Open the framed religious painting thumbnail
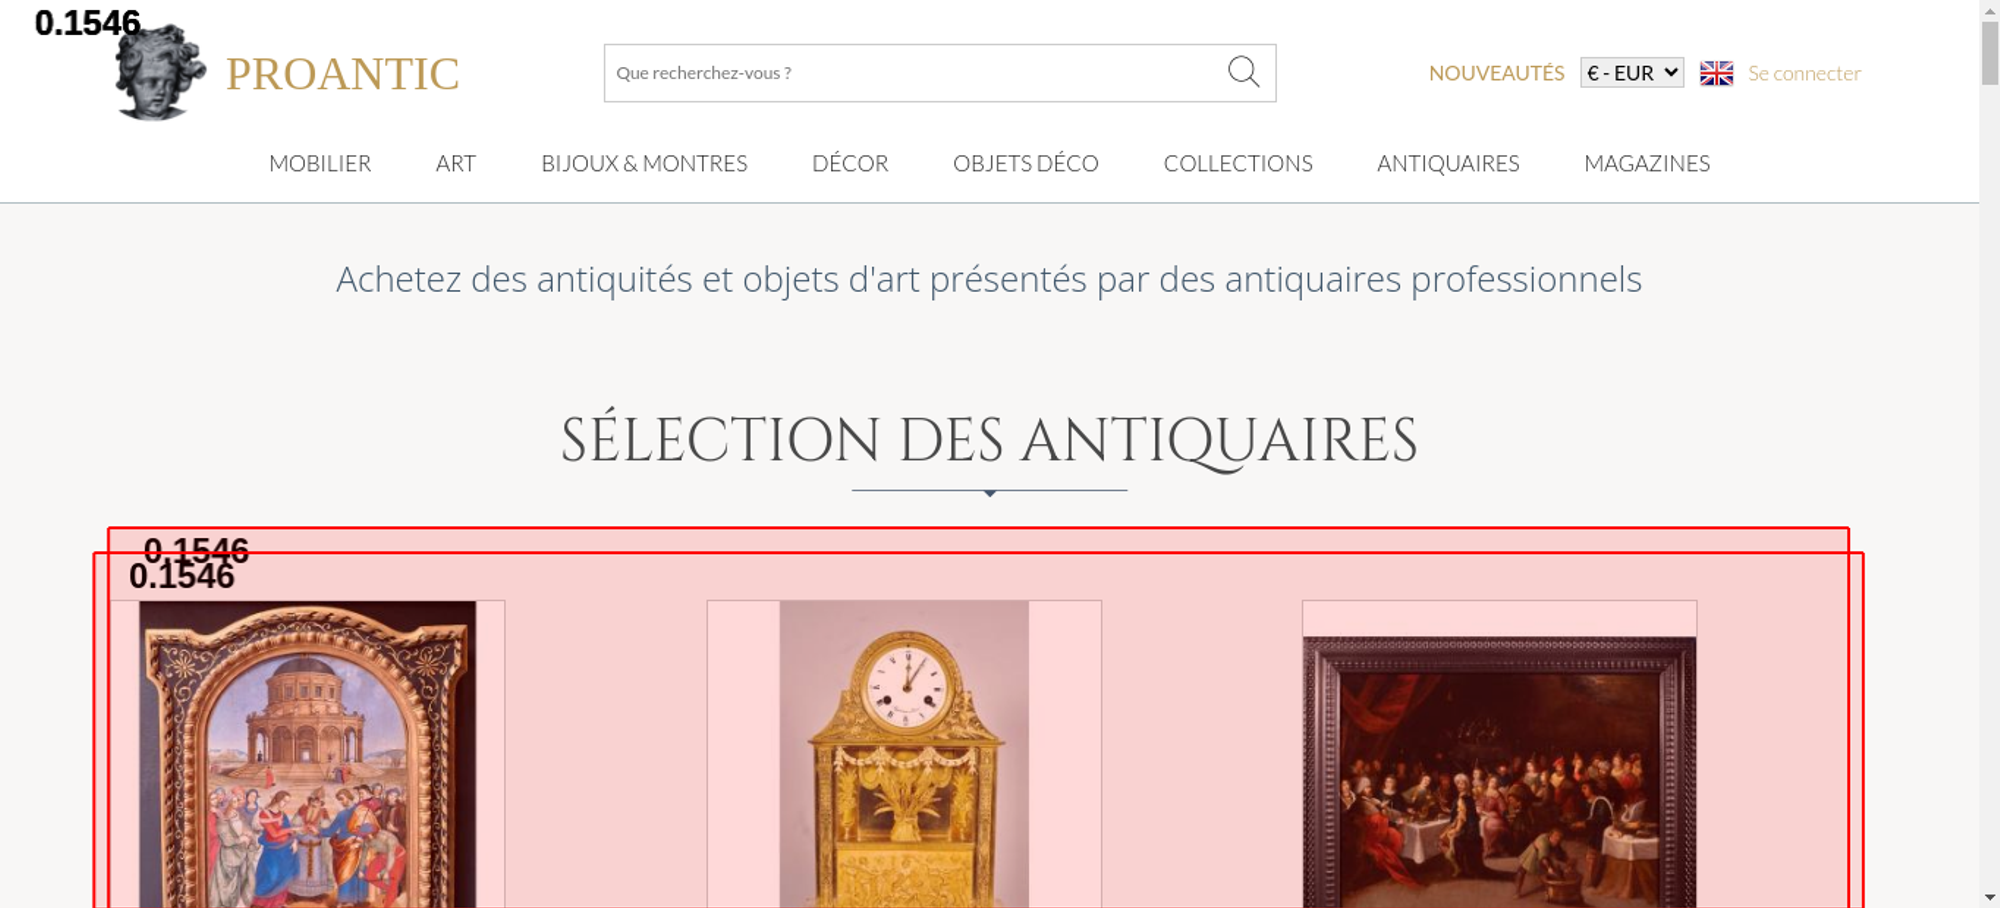The width and height of the screenshot is (2000, 908). pyautogui.click(x=307, y=754)
